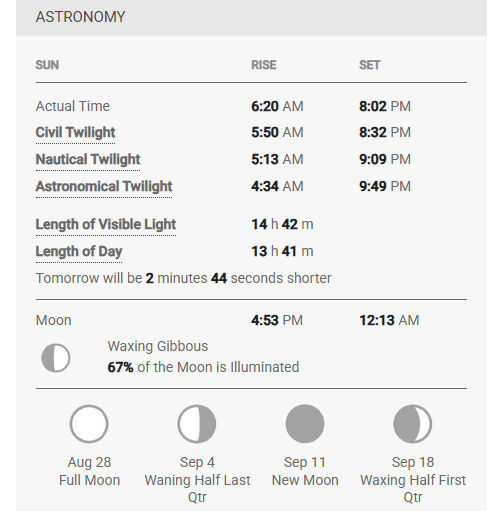Open the Civil Twilight definition link

(x=75, y=132)
